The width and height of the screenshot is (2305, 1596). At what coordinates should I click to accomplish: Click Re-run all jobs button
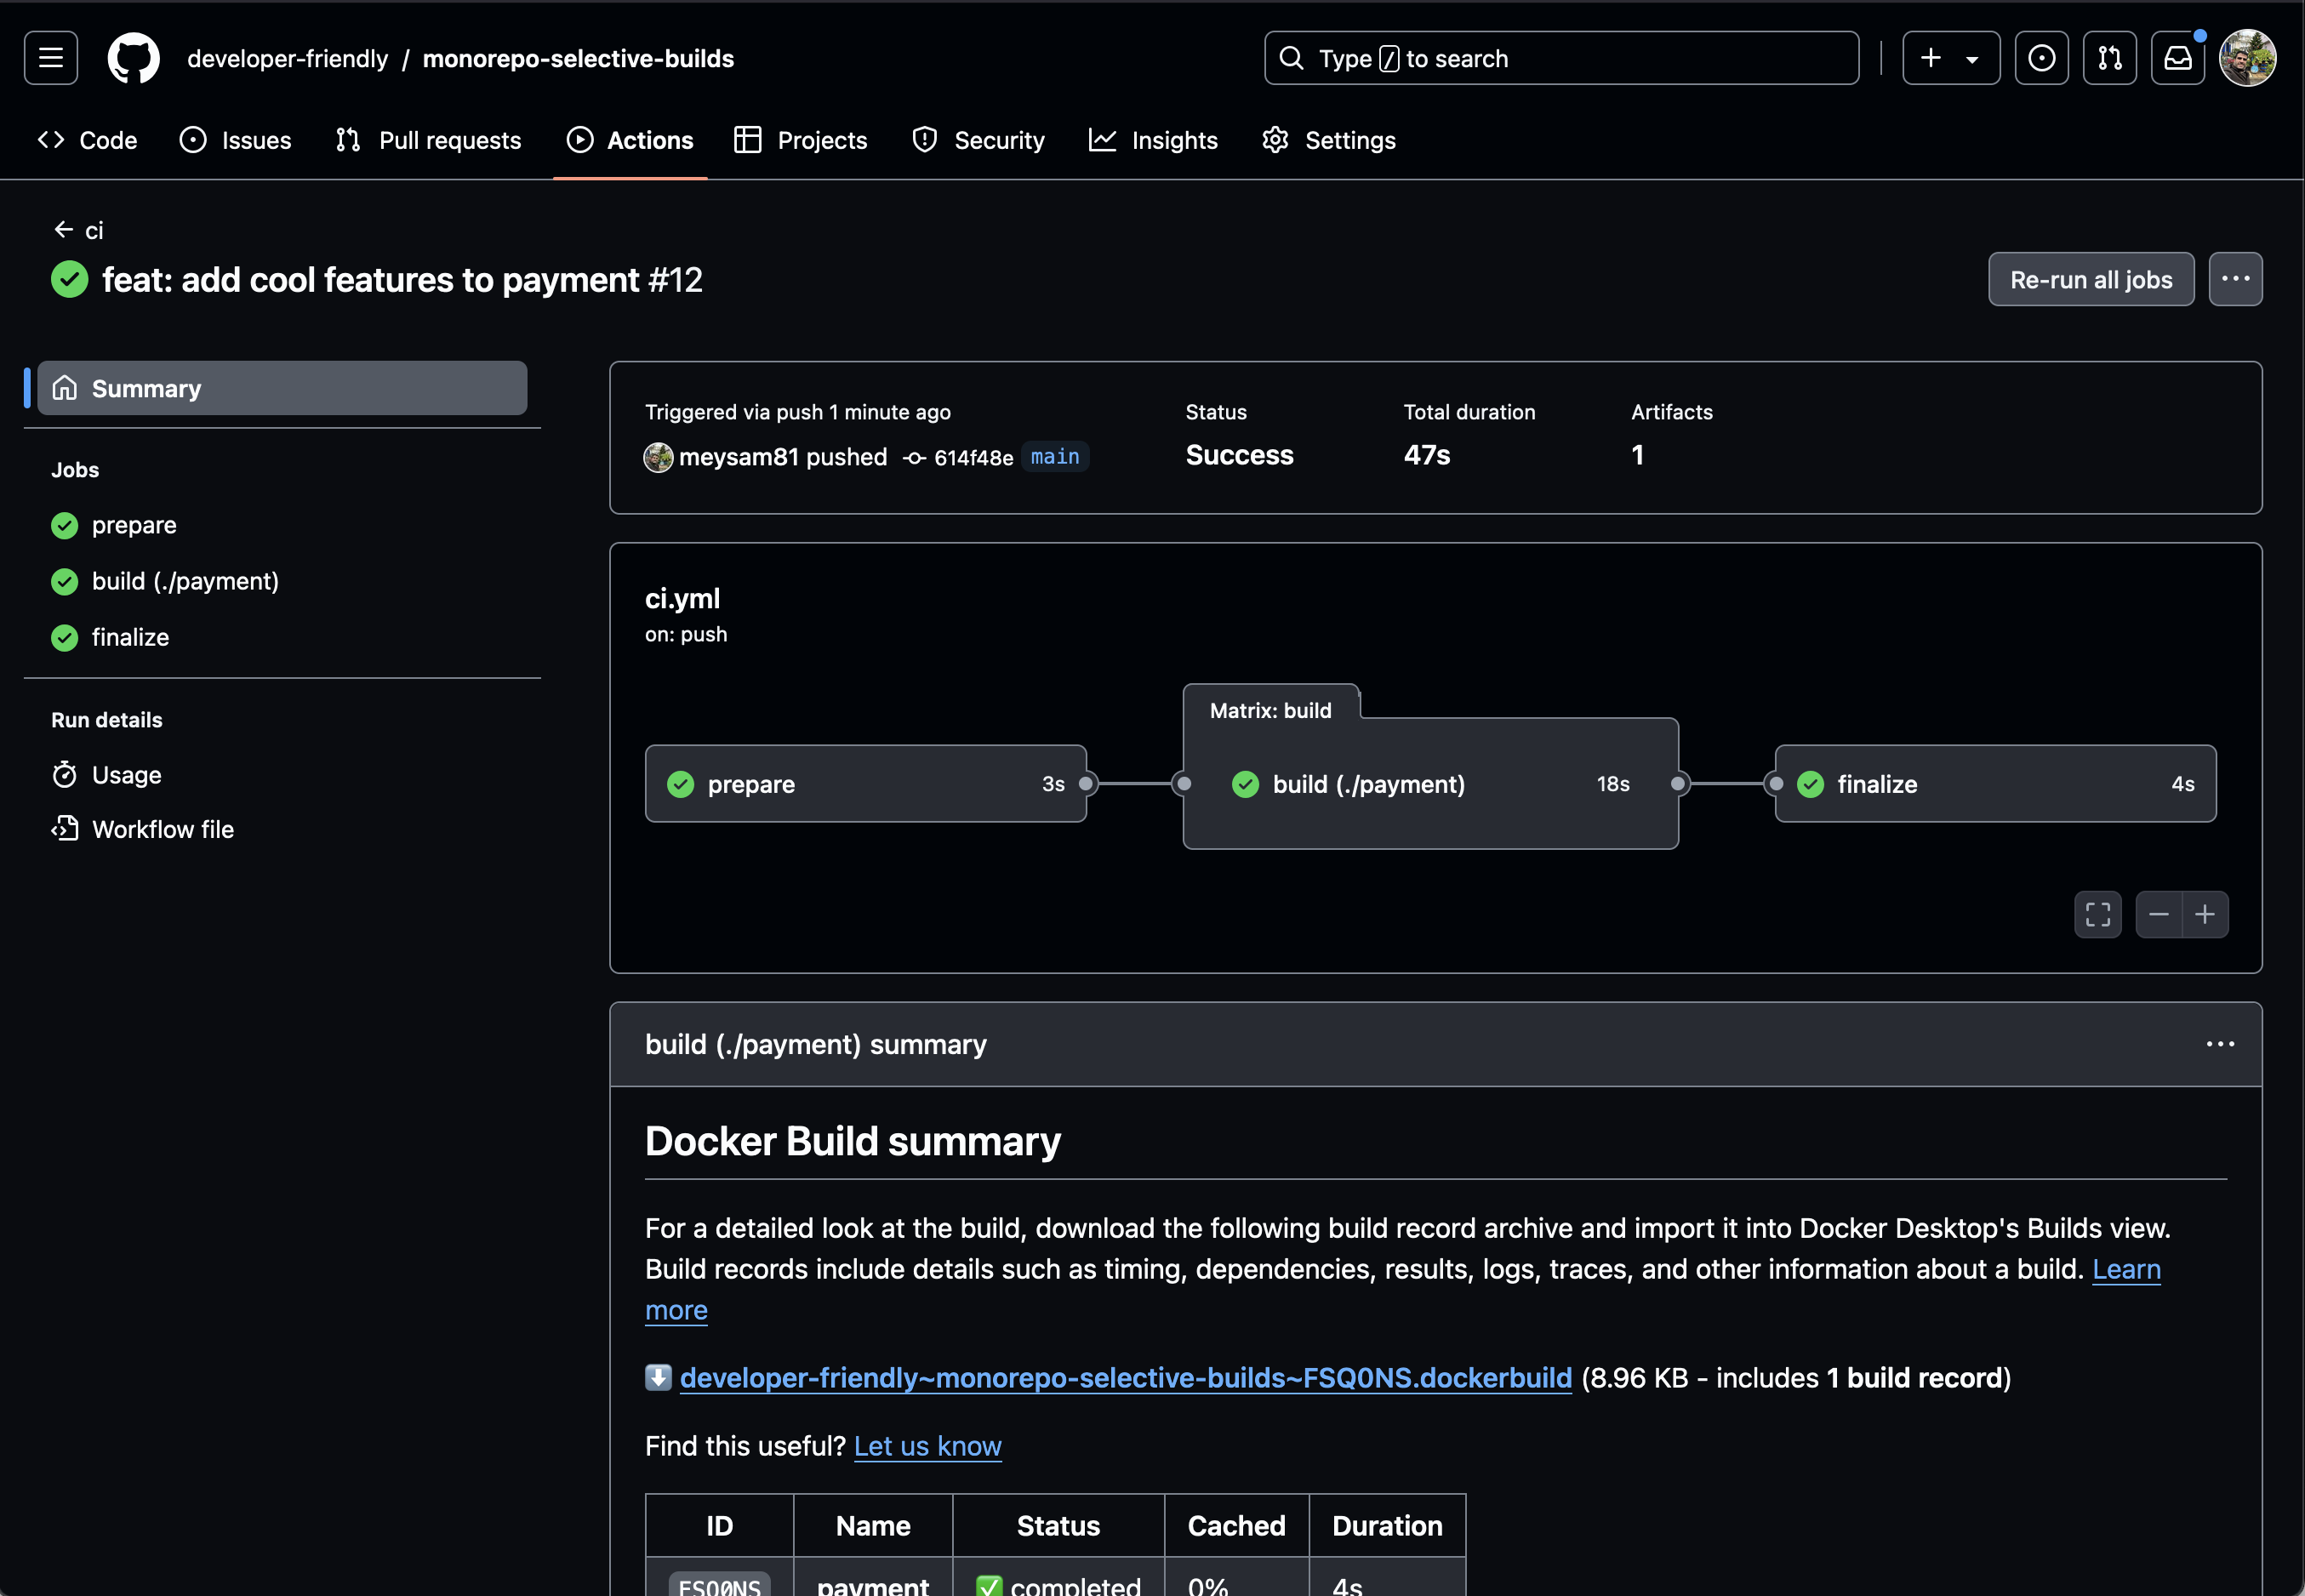point(2090,279)
